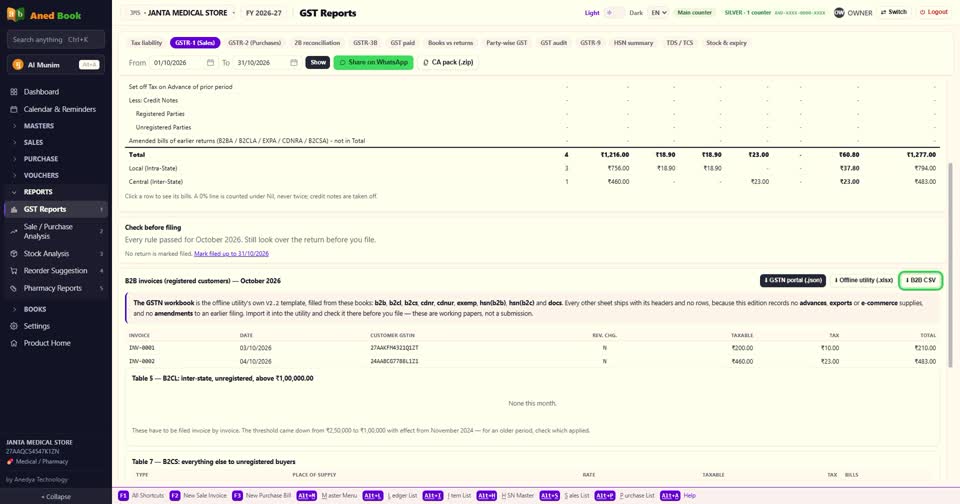Screen dimensions: 960x504
Task: Click the OW owner avatar
Action: coord(839,13)
